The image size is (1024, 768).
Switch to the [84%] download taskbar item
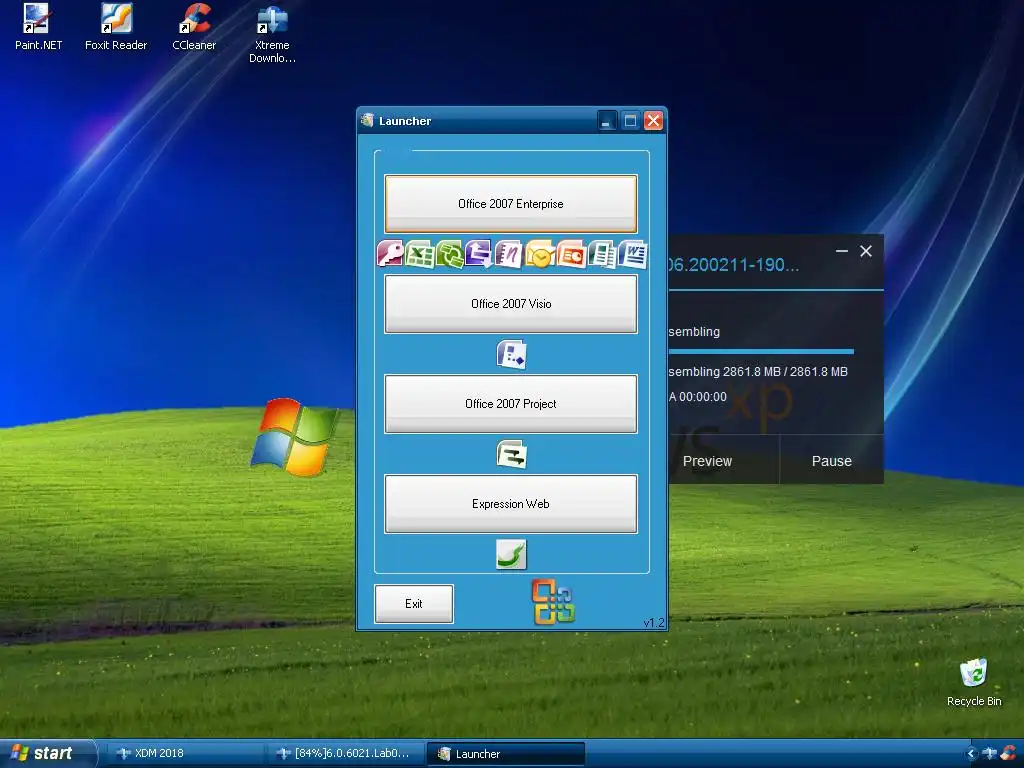coord(345,753)
